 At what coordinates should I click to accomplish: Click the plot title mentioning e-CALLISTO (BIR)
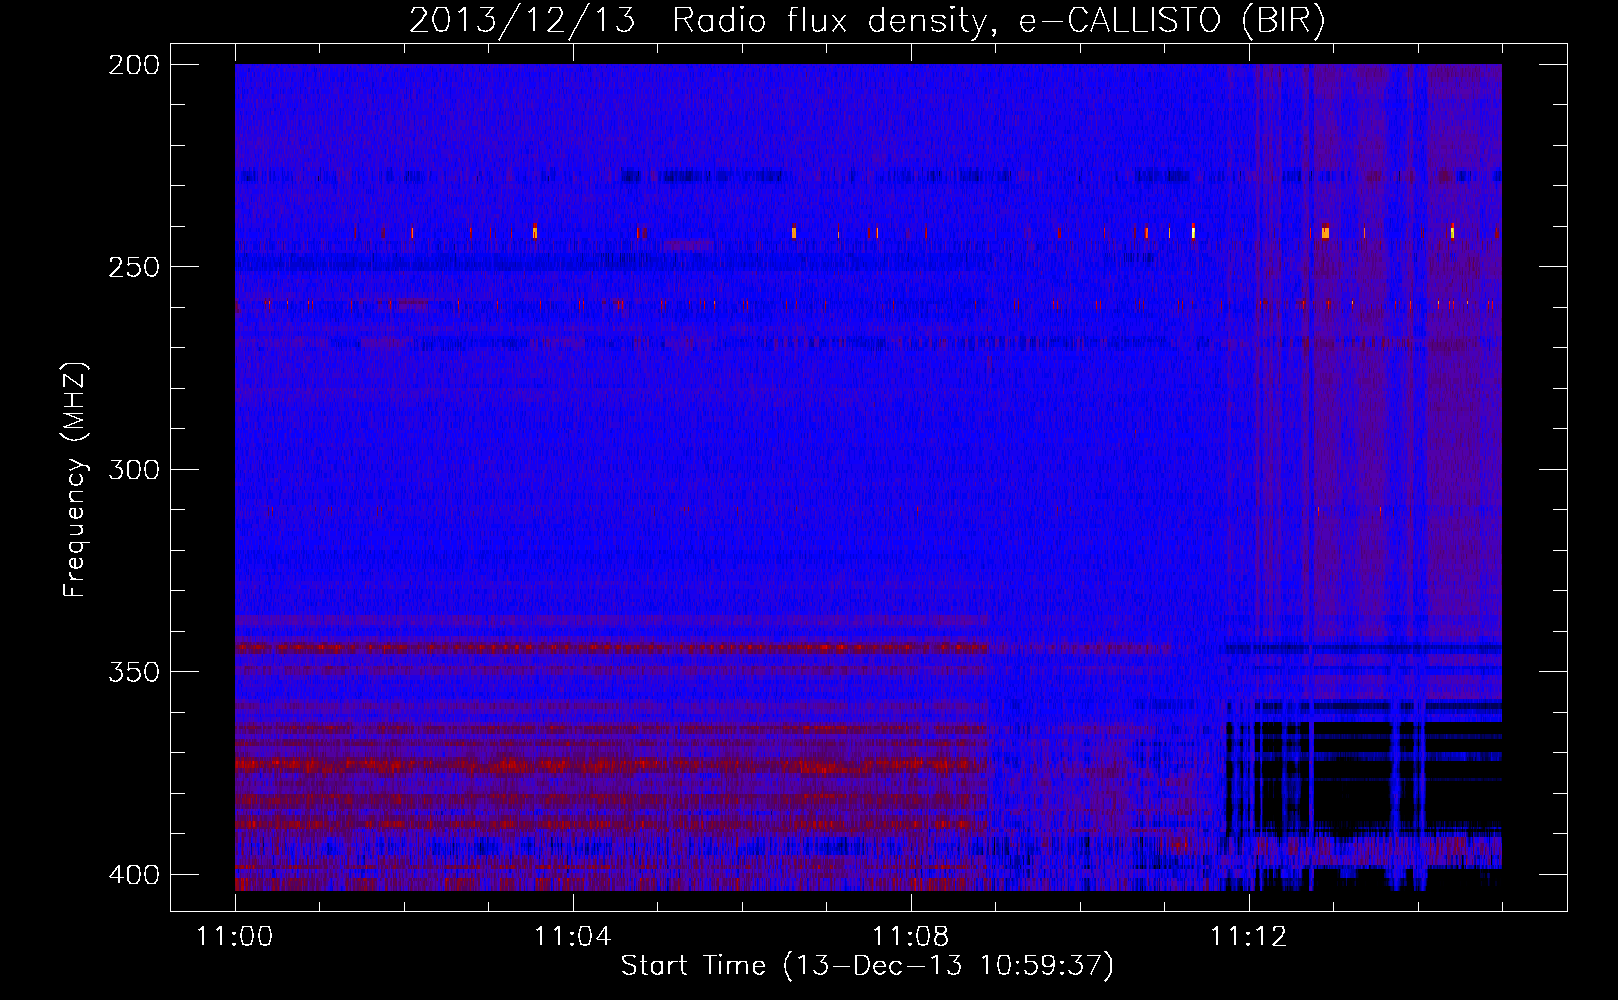[x=867, y=20]
